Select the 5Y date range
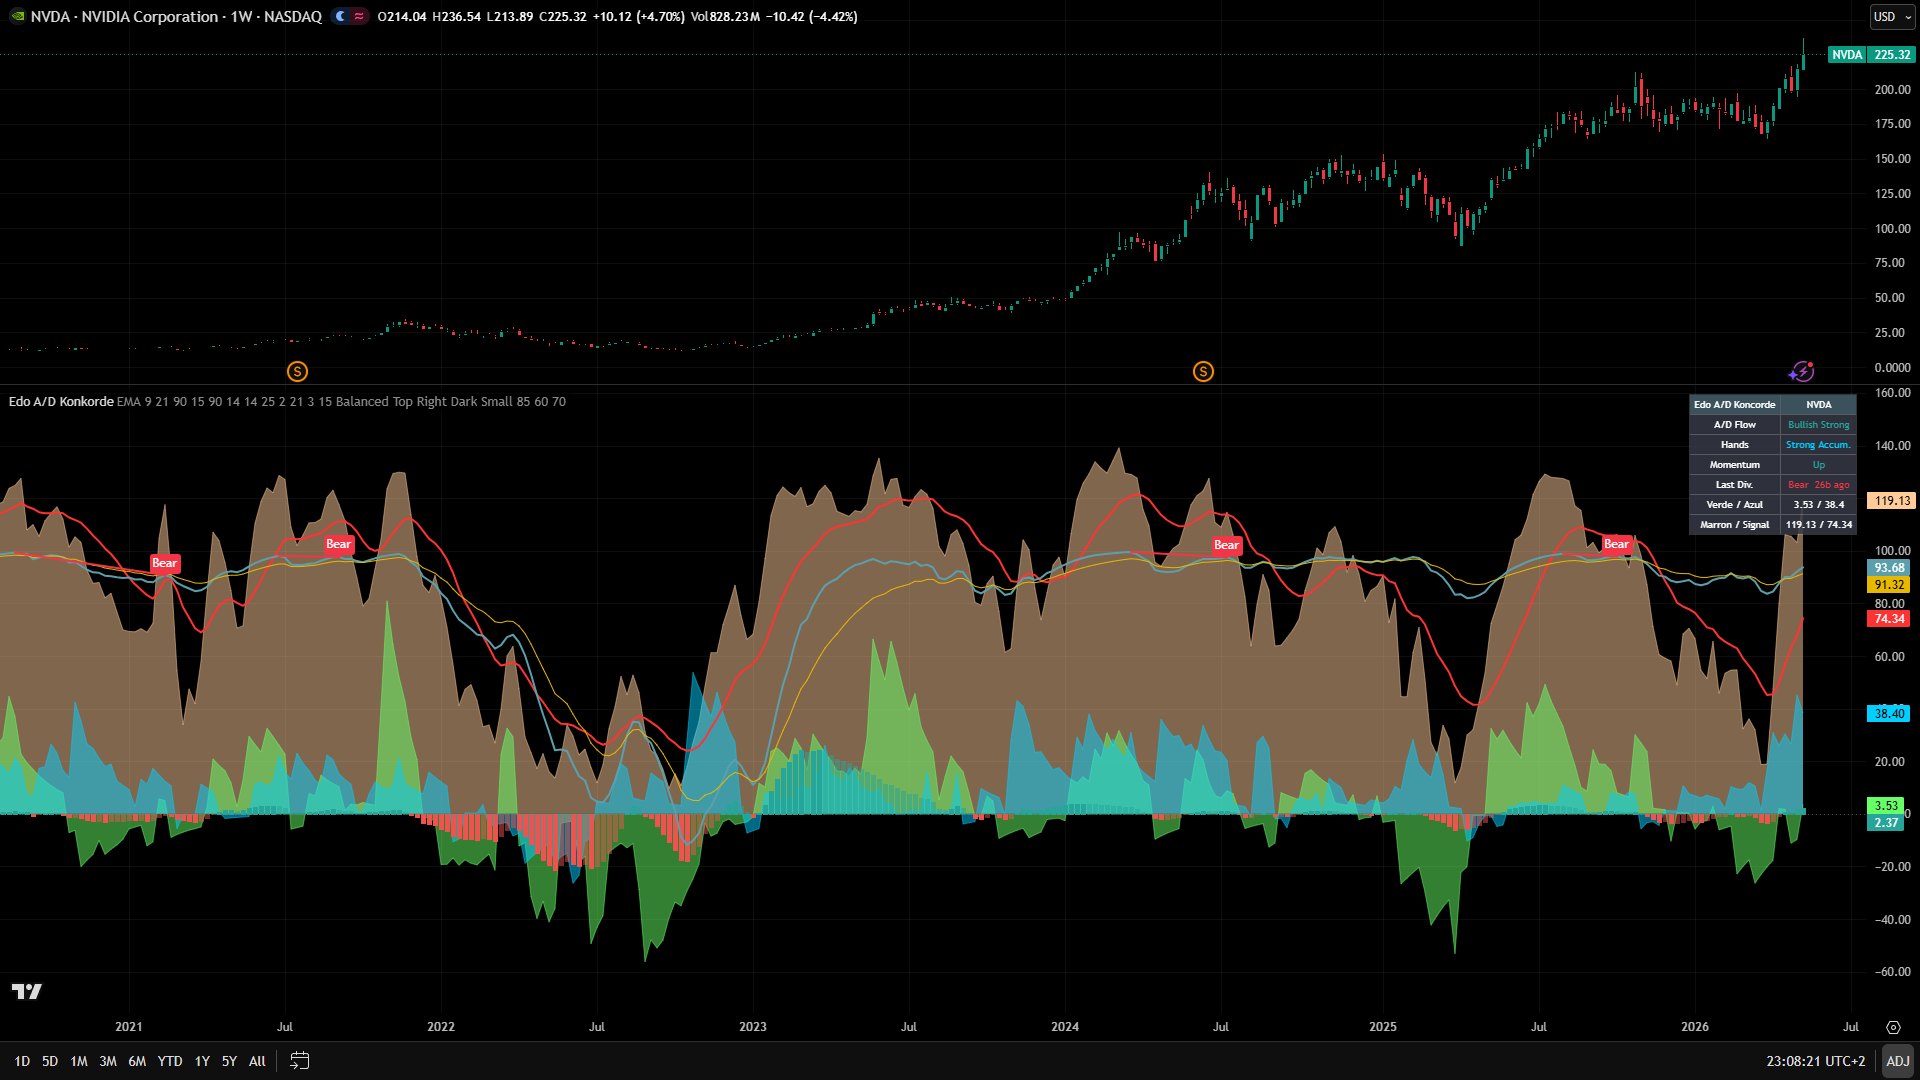 (229, 1061)
